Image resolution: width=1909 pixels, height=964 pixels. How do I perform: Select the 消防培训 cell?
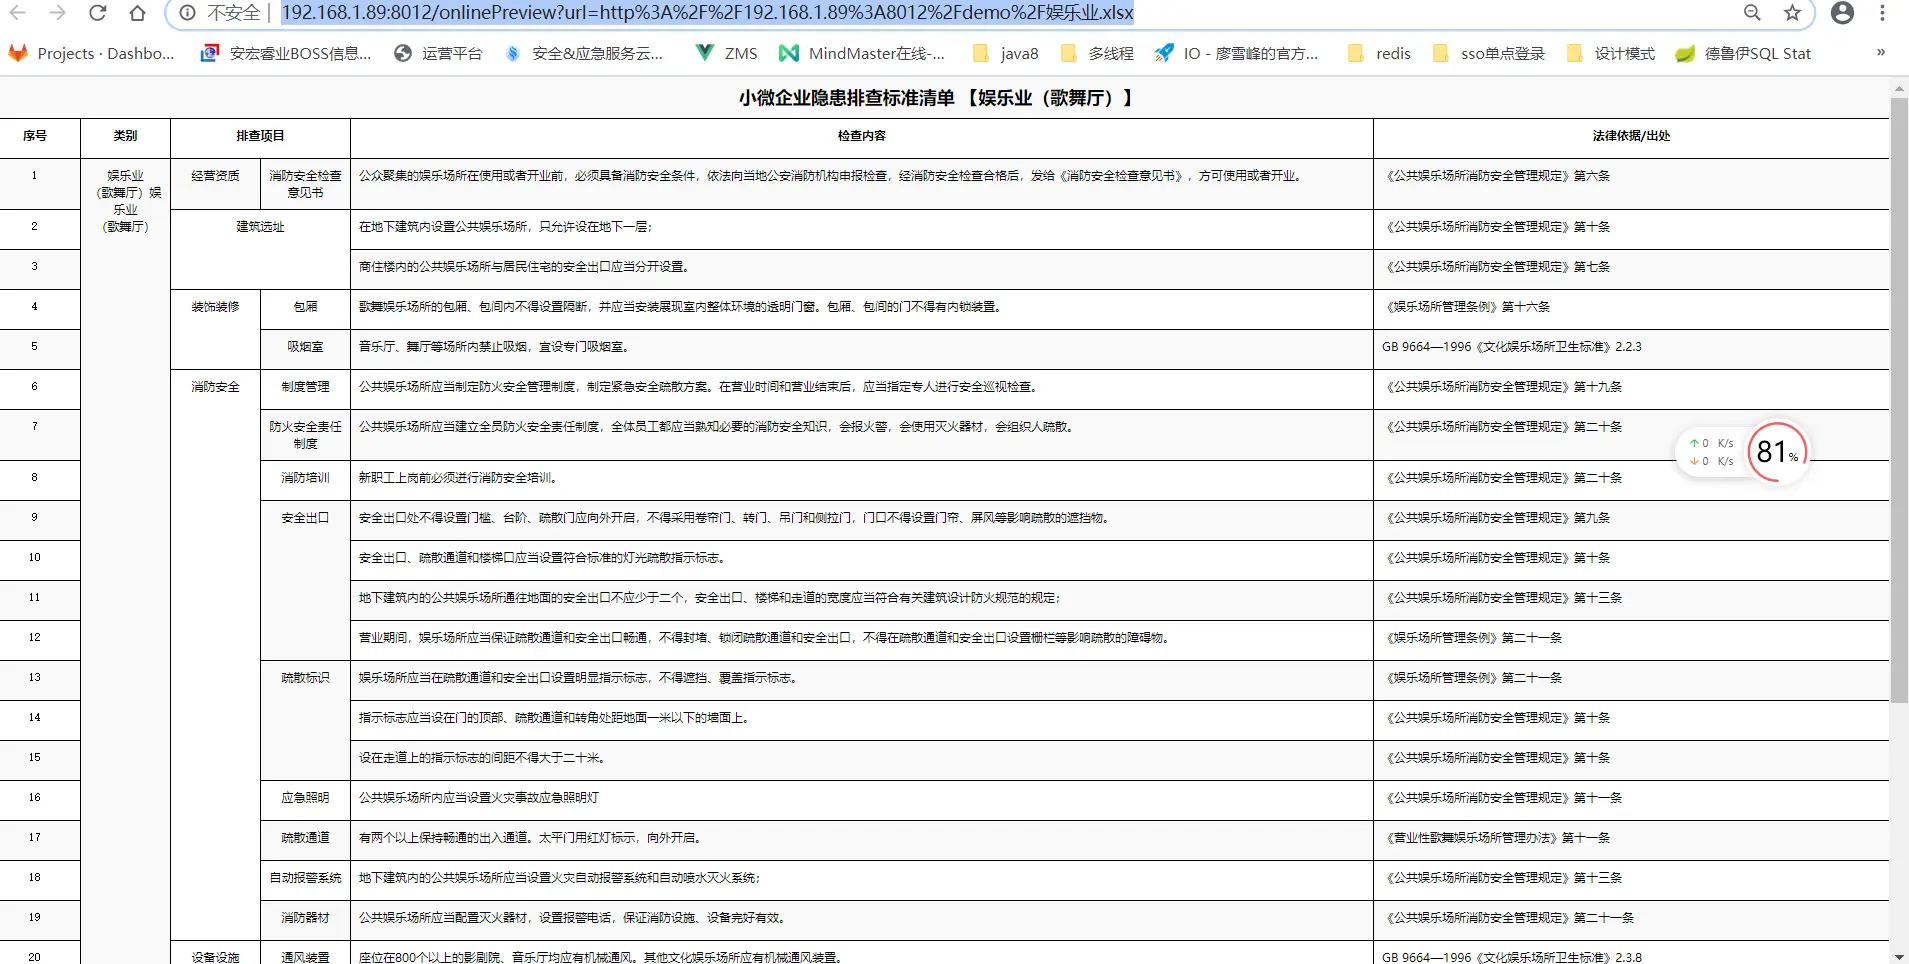pos(305,478)
